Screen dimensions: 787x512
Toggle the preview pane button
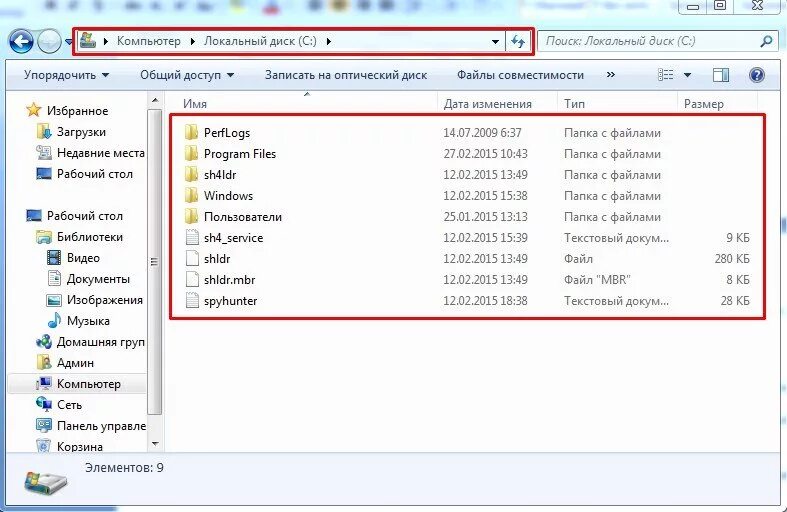tap(721, 75)
